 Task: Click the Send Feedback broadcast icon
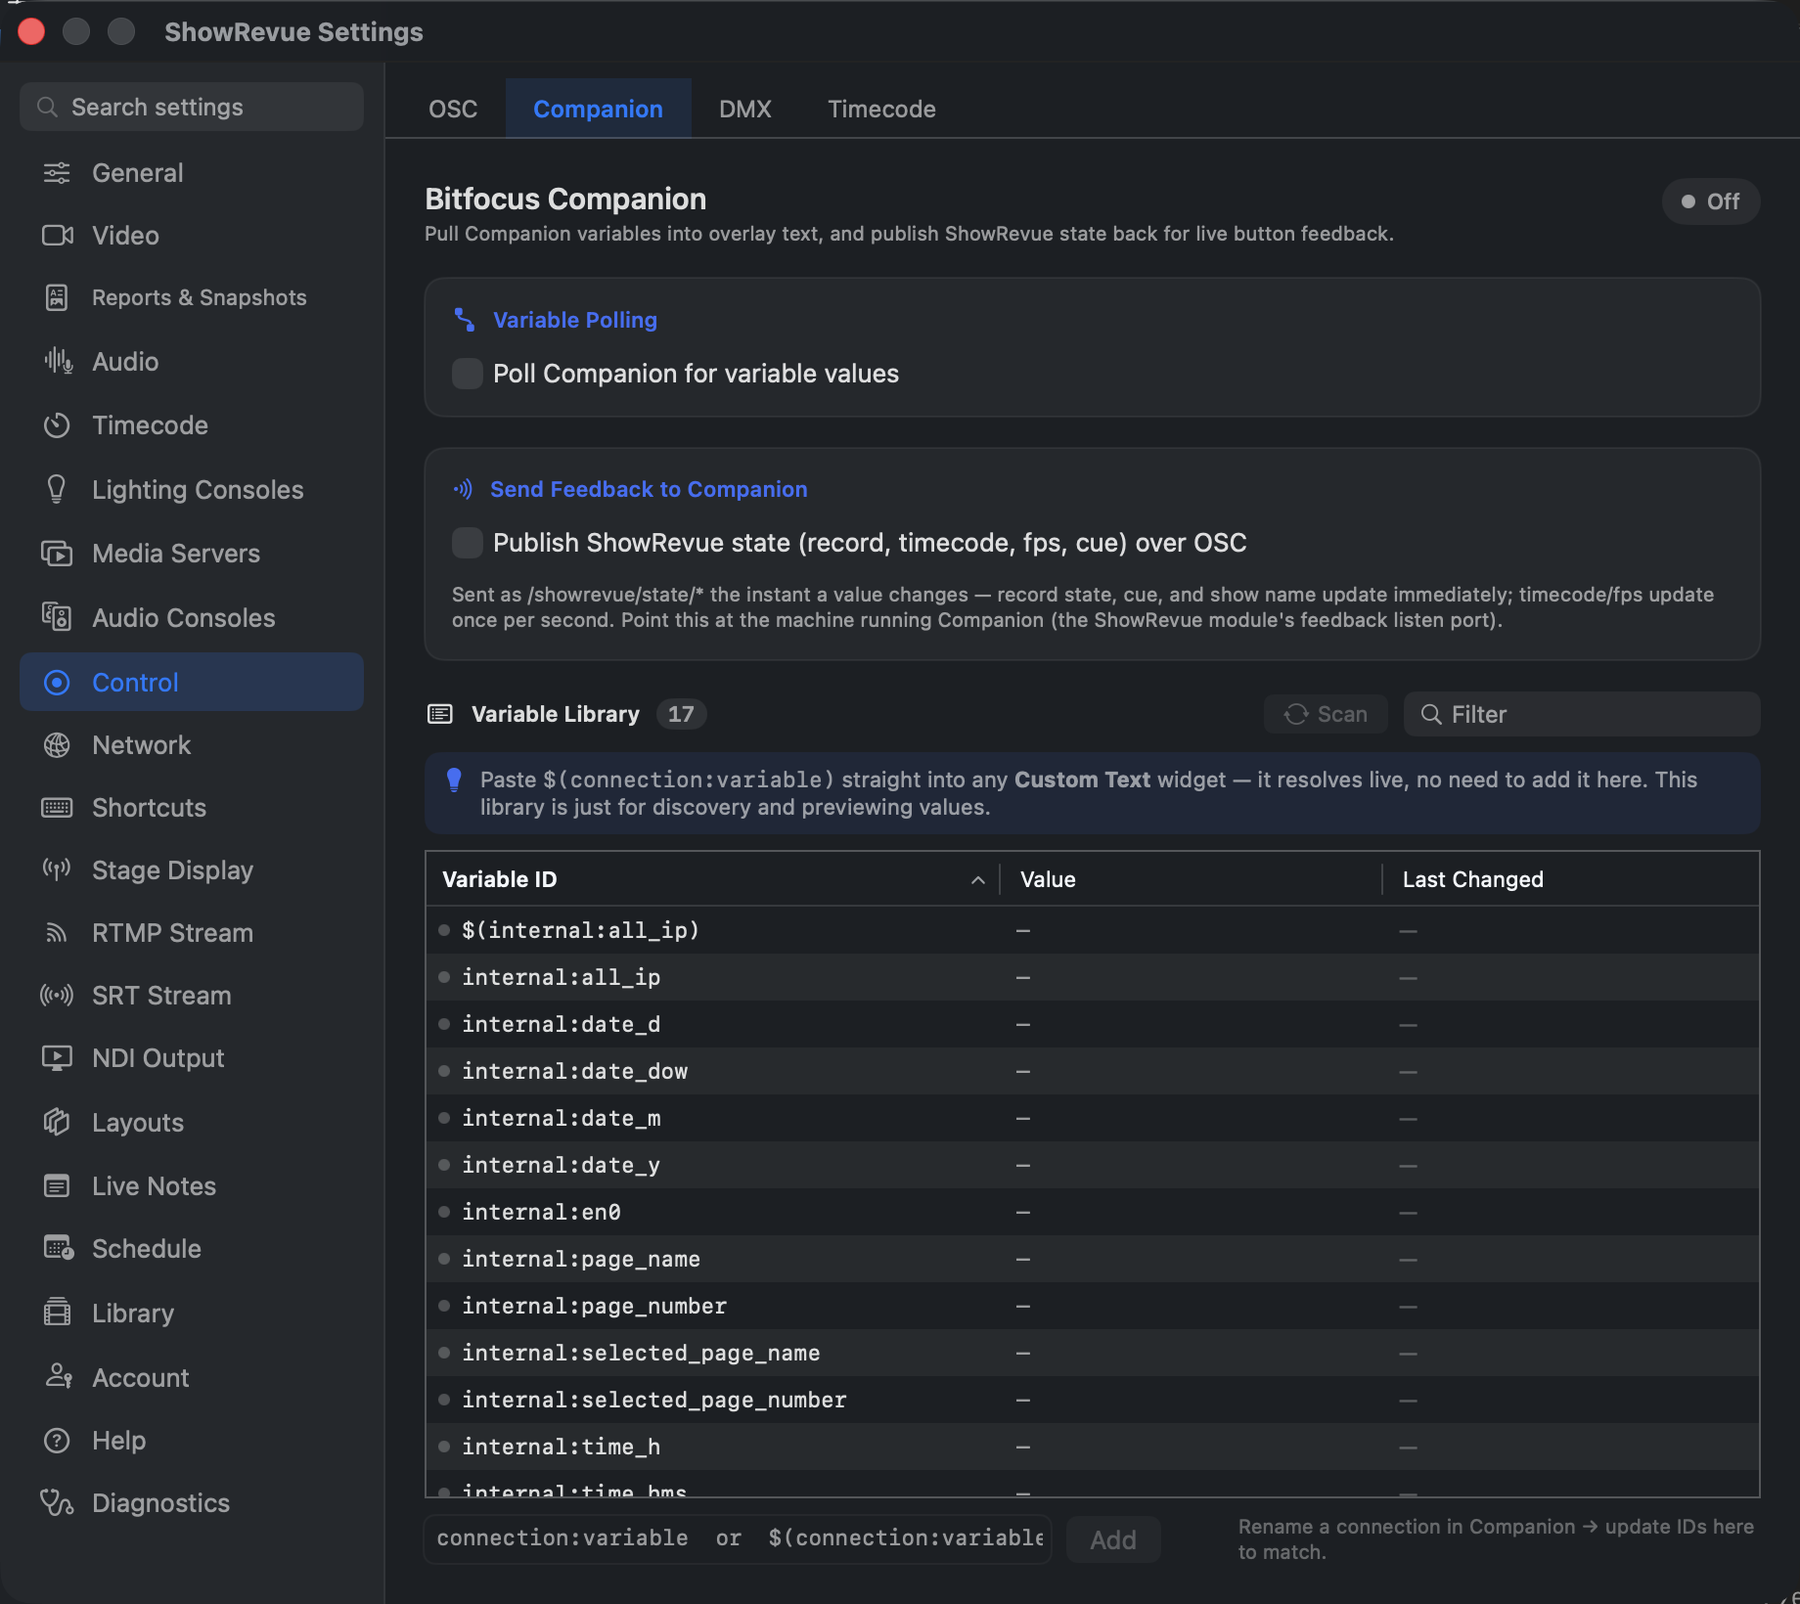pyautogui.click(x=462, y=489)
